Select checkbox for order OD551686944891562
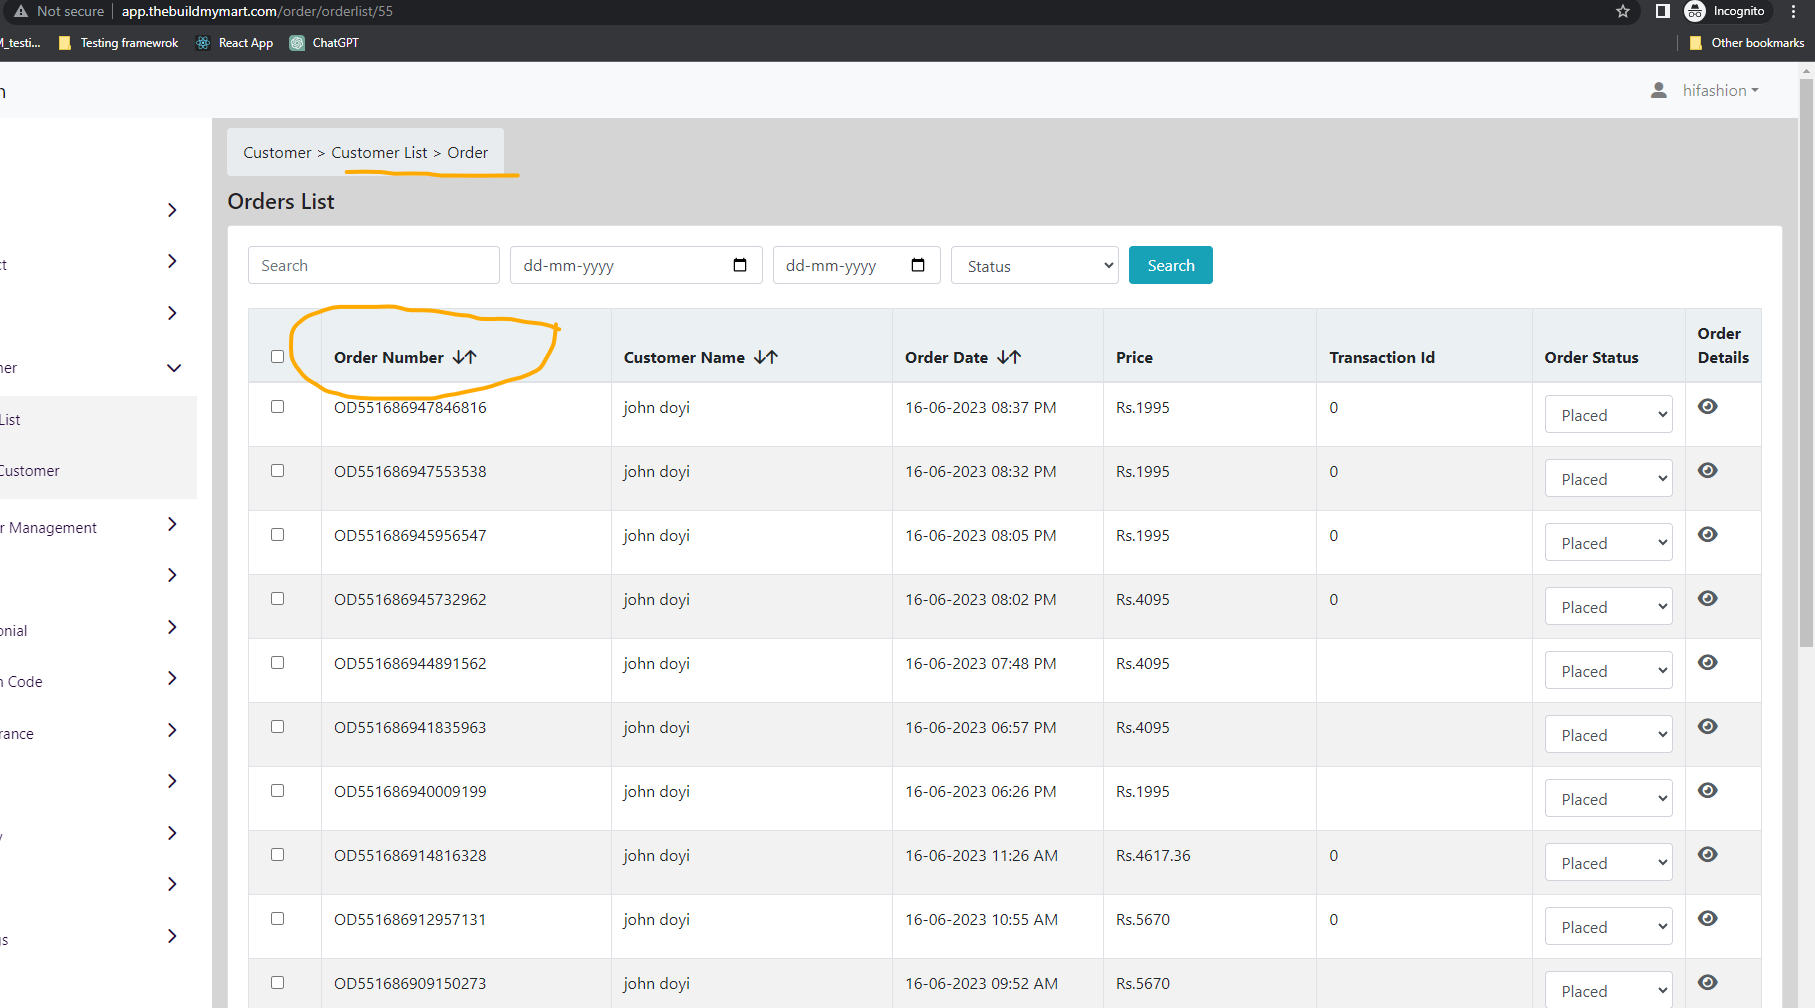1815x1008 pixels. 278,663
